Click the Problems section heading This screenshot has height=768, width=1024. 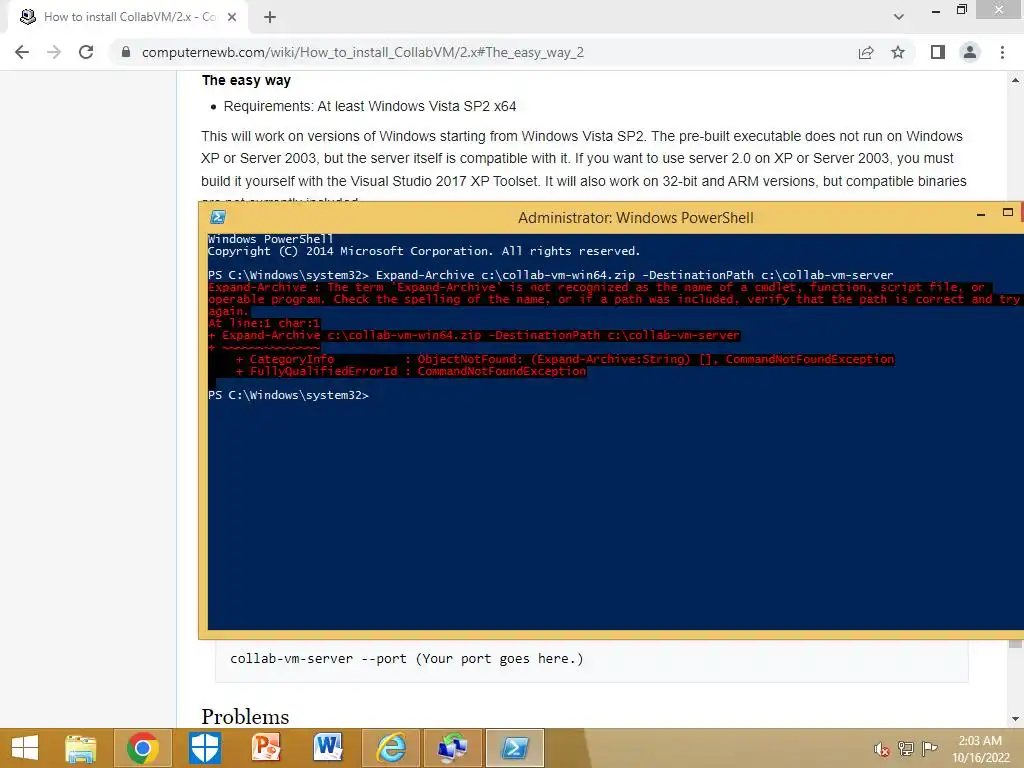[x=245, y=716]
